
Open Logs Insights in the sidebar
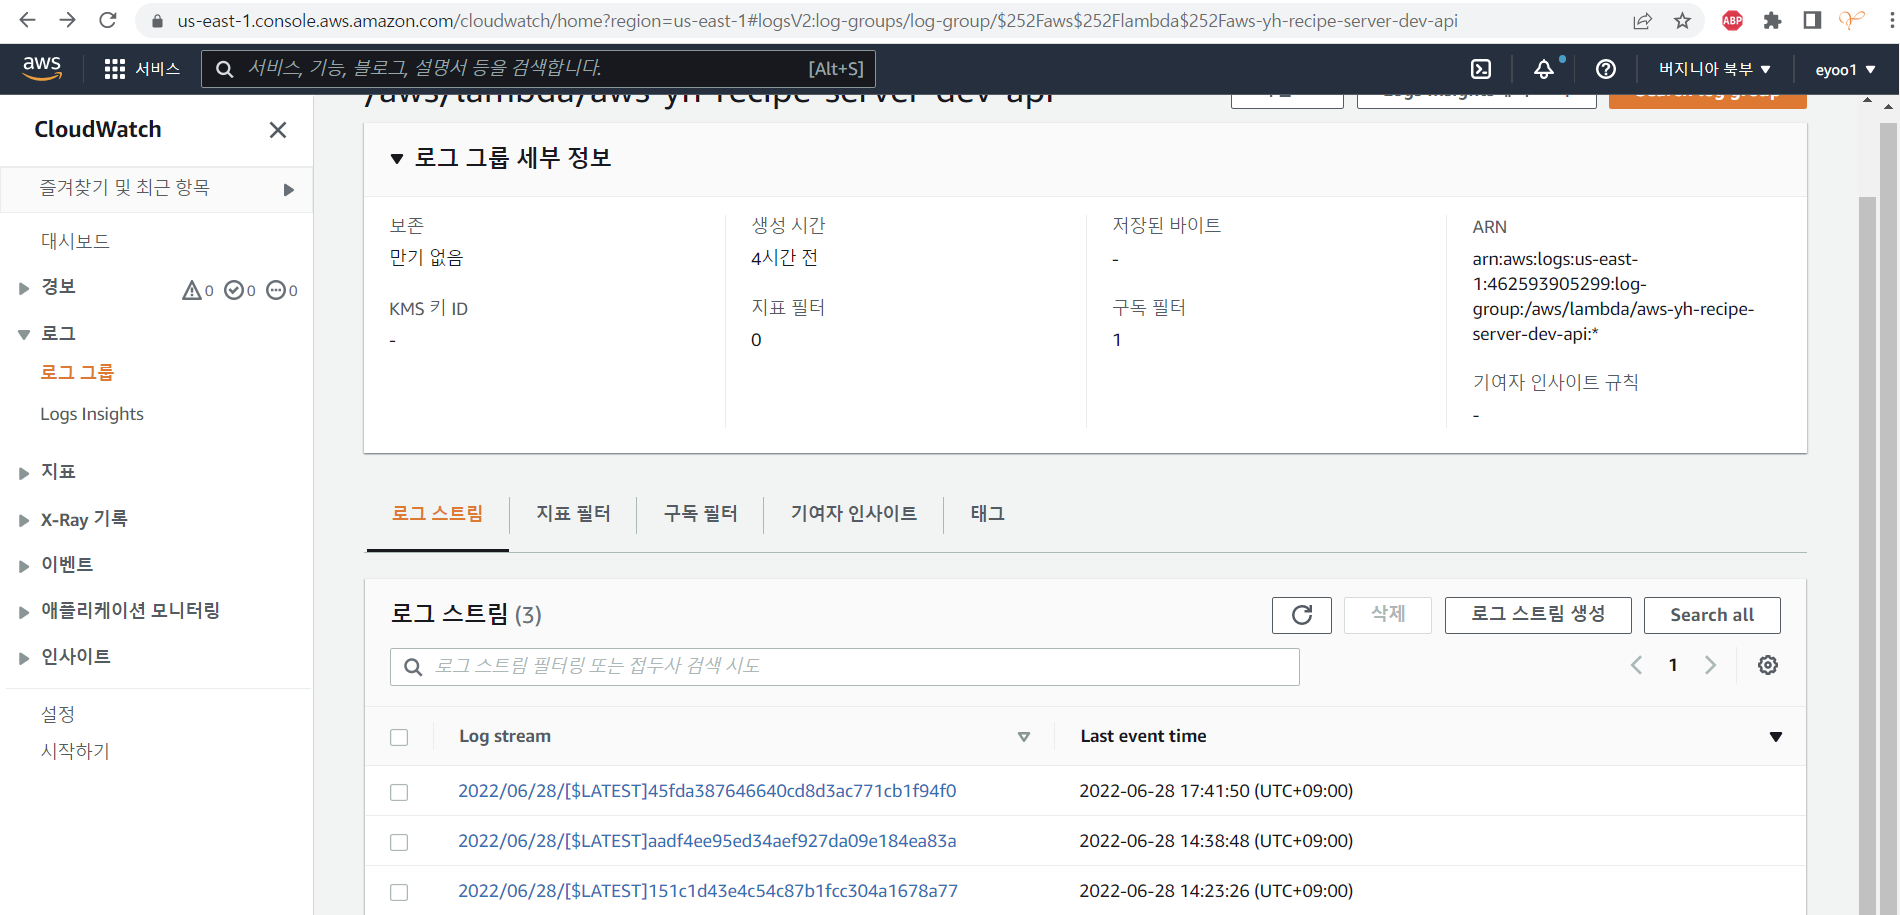92,414
